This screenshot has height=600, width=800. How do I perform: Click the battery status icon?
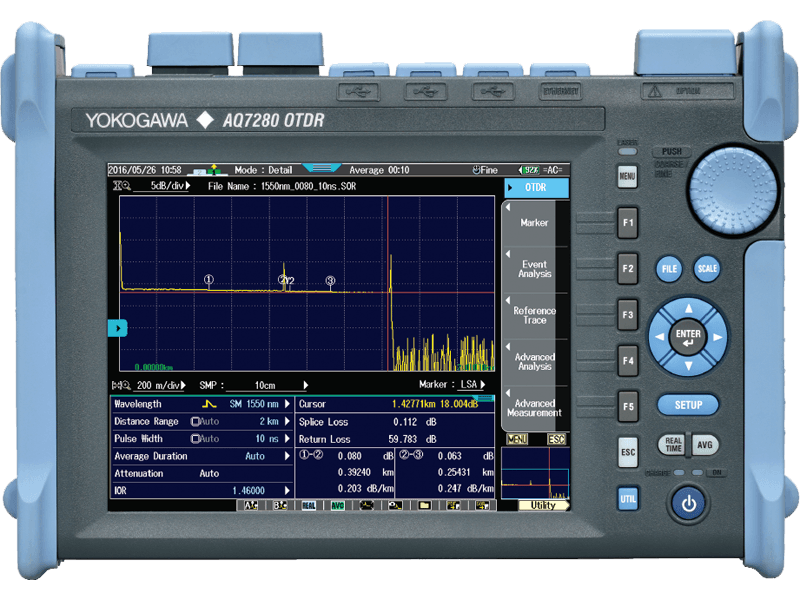click(528, 170)
